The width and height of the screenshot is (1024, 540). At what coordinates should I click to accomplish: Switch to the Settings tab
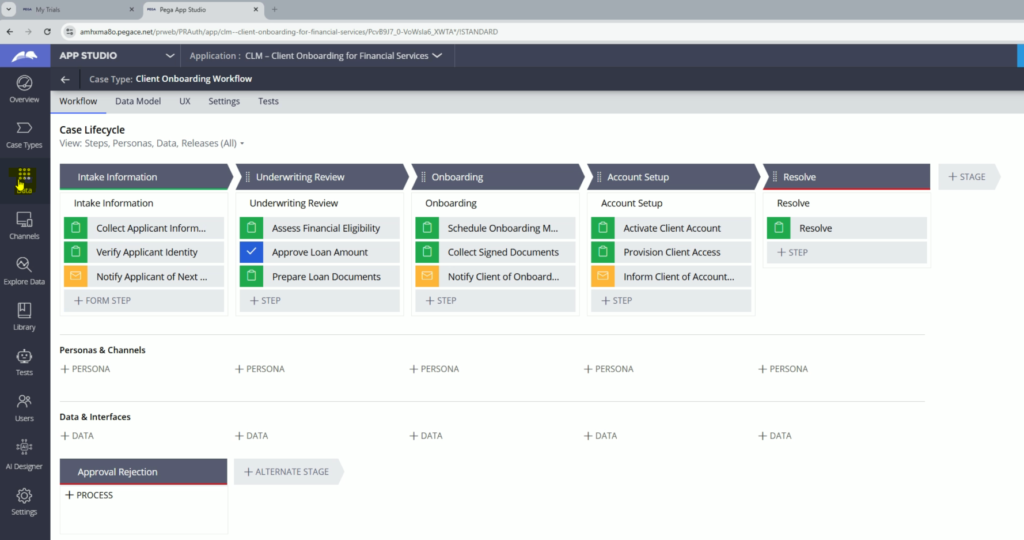click(x=223, y=101)
